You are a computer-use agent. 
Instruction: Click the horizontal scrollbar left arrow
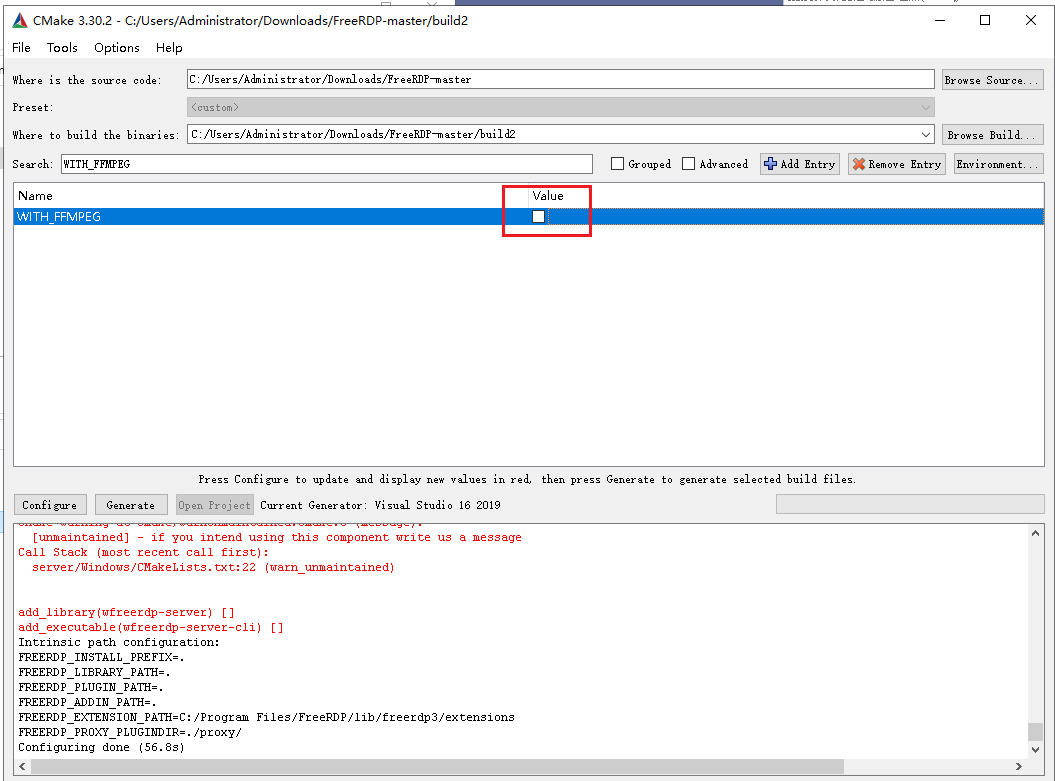tap(22, 766)
